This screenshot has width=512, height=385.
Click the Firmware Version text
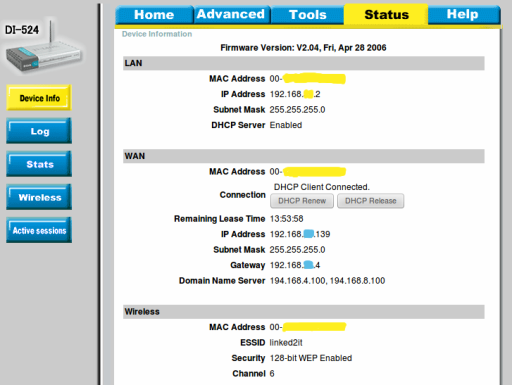[303, 48]
